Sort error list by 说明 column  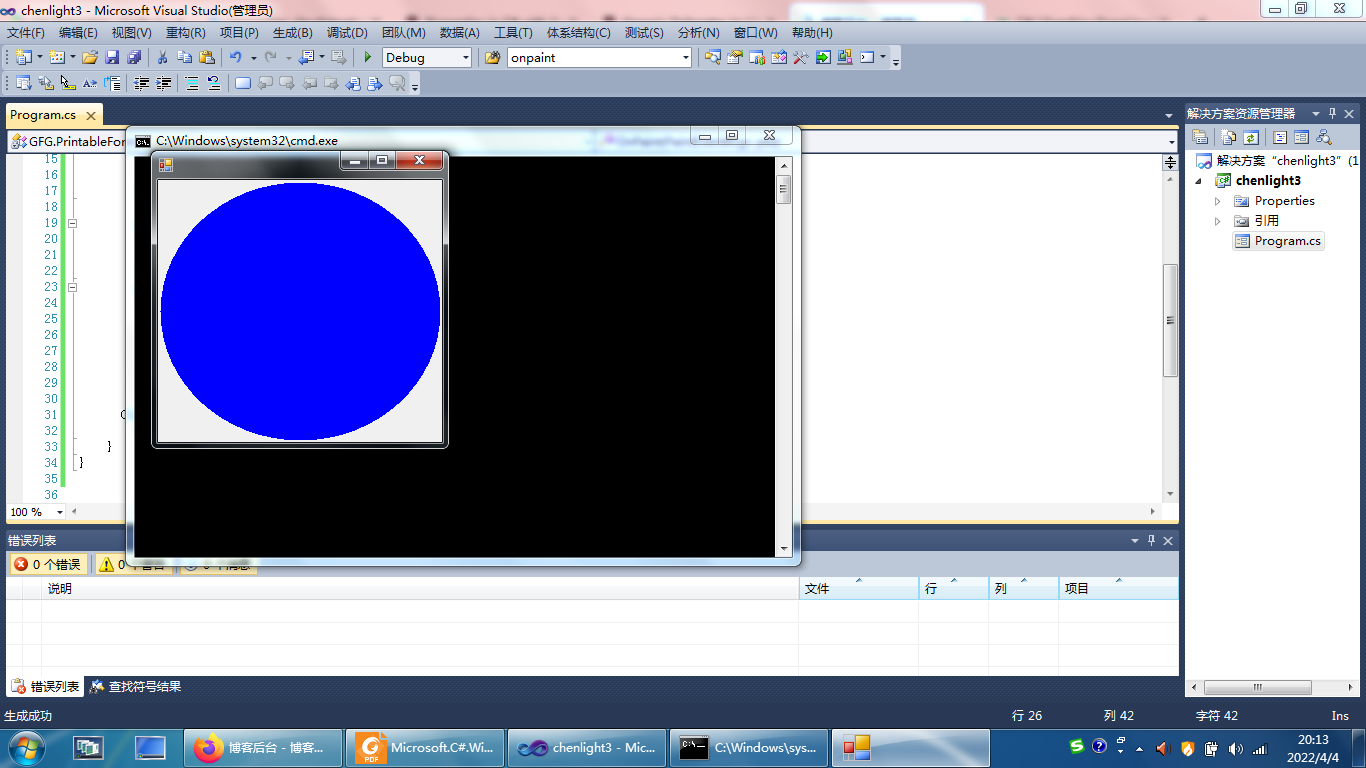pos(420,589)
